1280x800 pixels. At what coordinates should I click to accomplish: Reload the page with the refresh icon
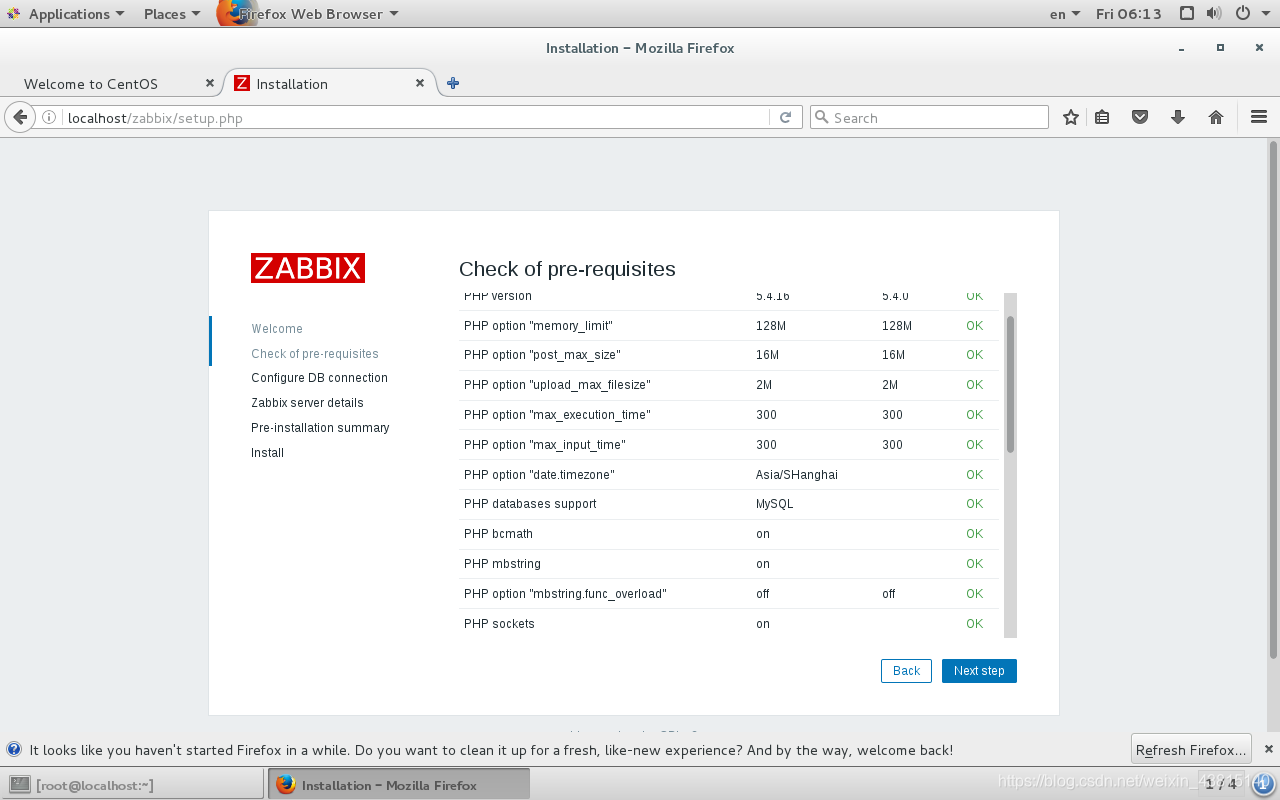785,117
